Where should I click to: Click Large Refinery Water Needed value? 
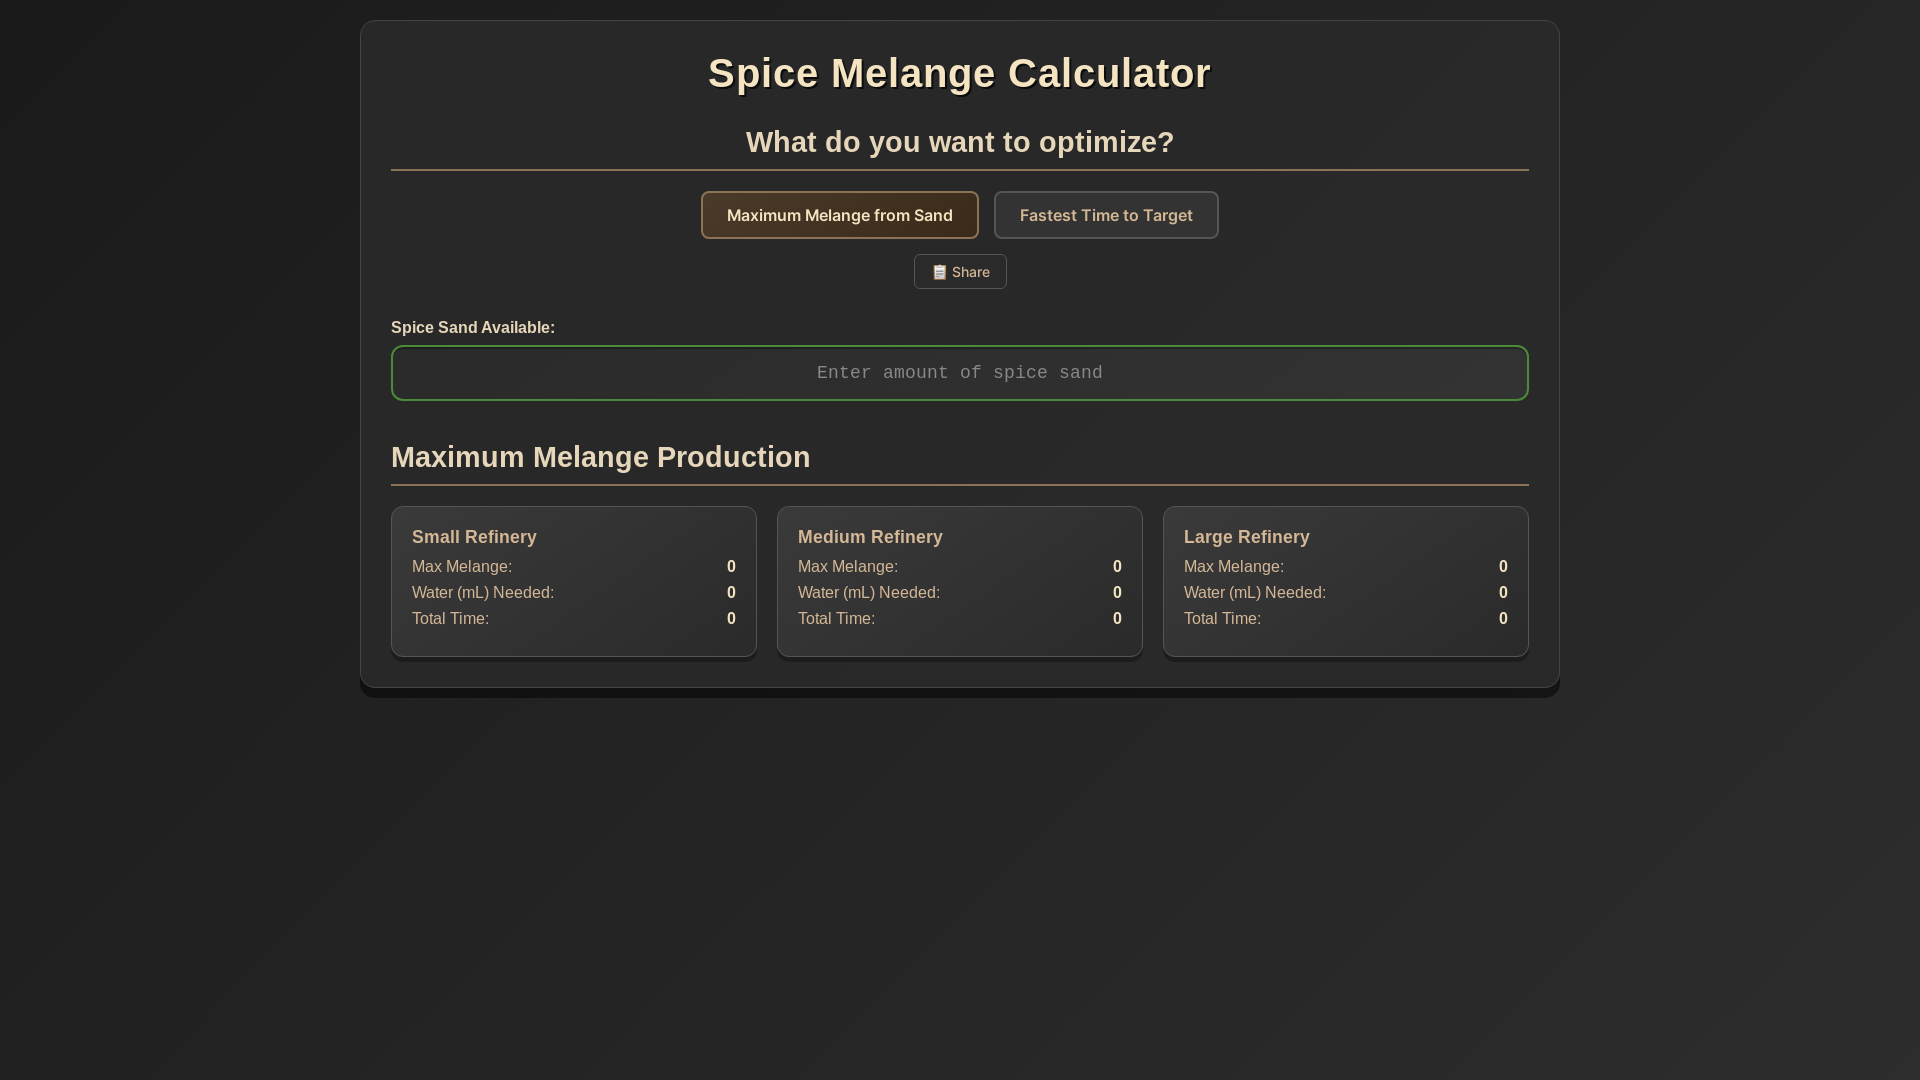[1503, 593]
